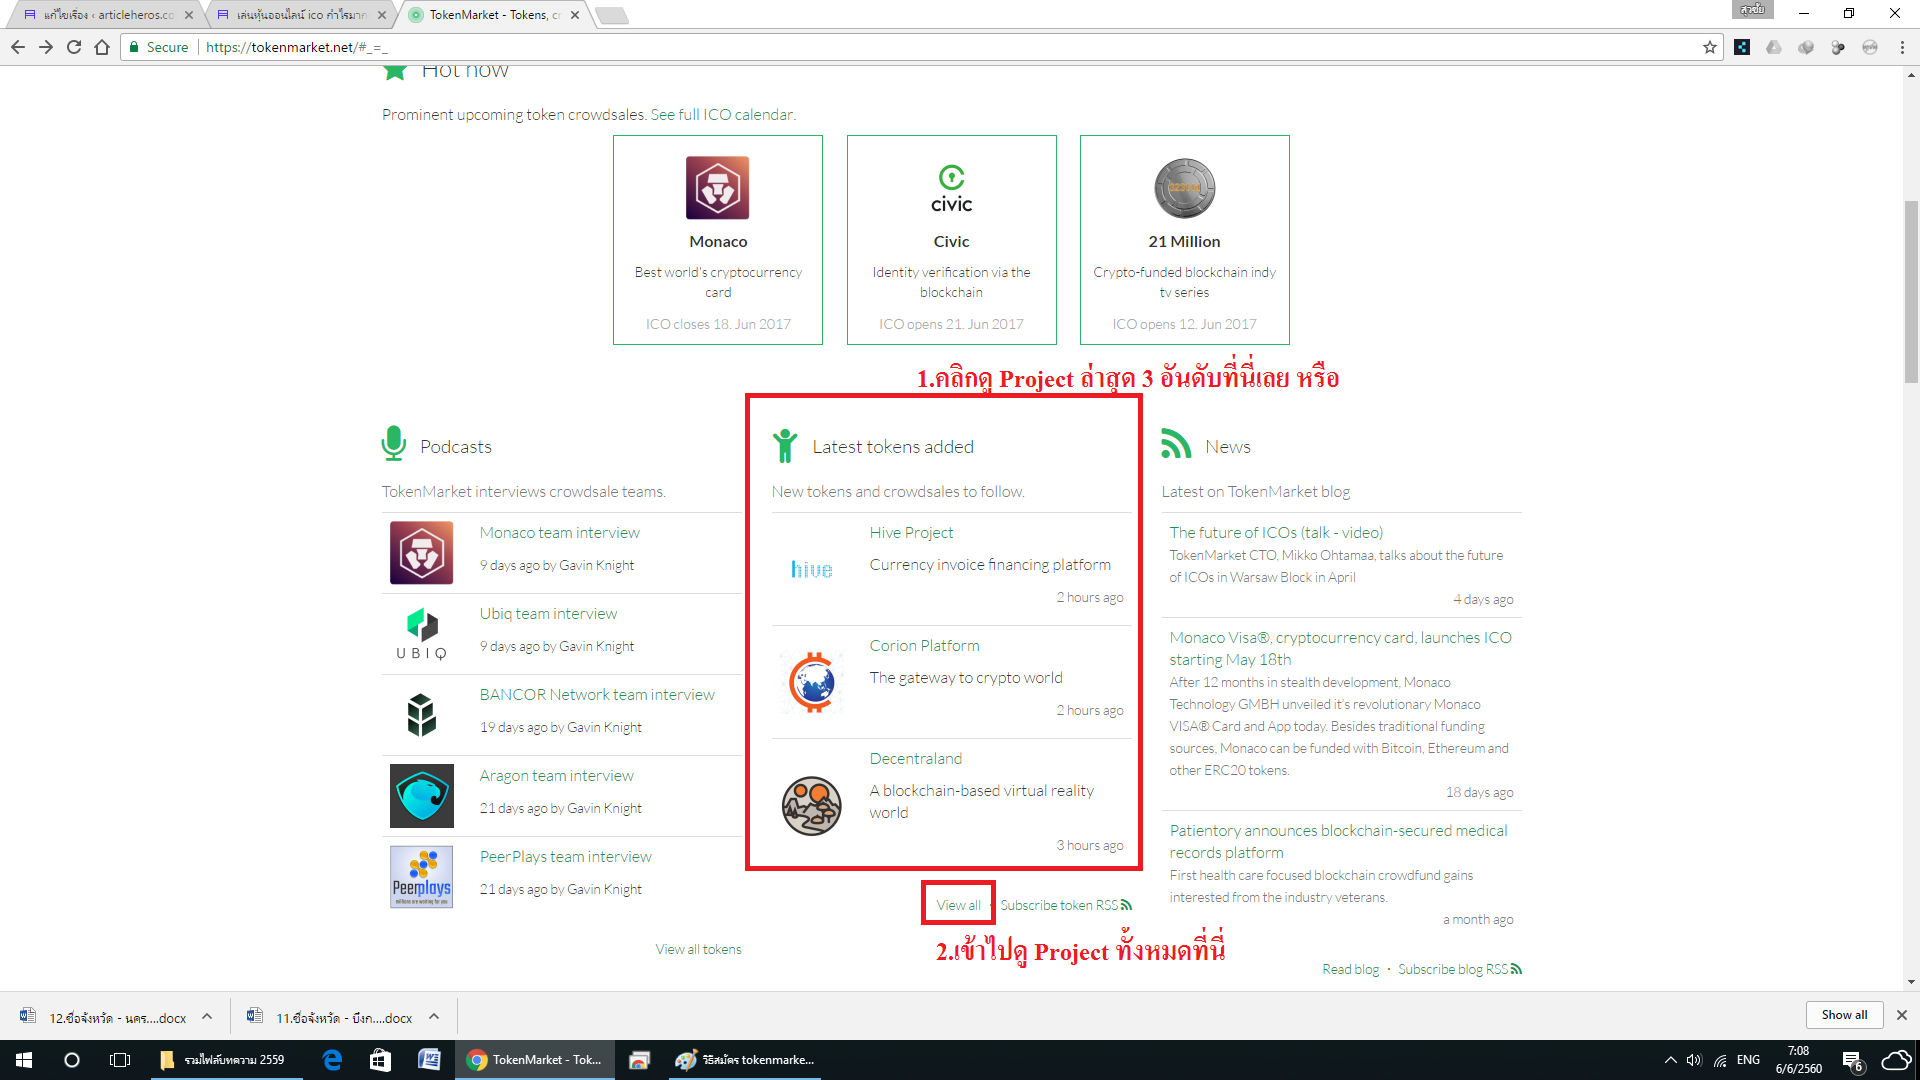Open a new browser tab

point(612,15)
